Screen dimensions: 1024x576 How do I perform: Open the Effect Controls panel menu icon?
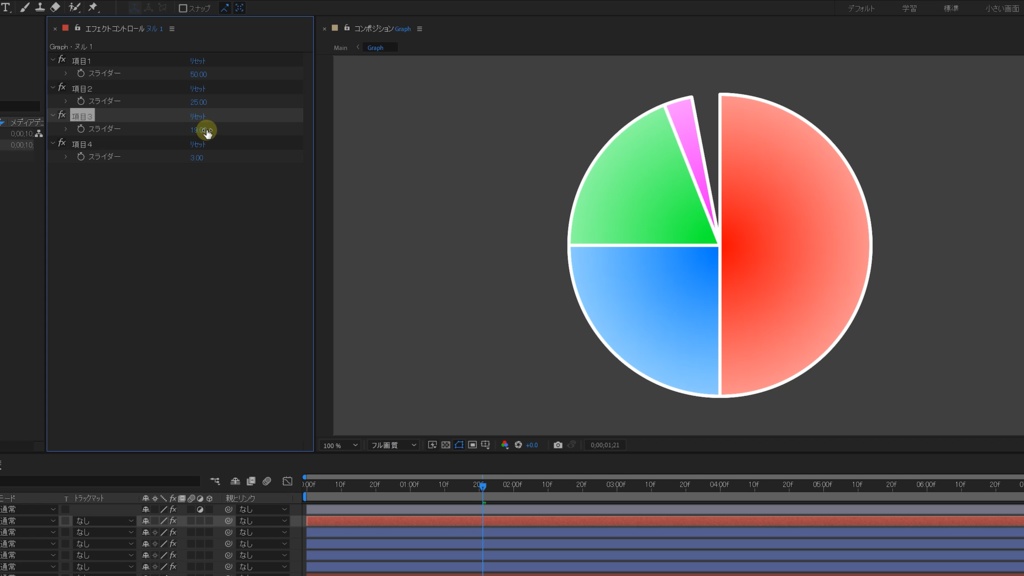coord(172,29)
